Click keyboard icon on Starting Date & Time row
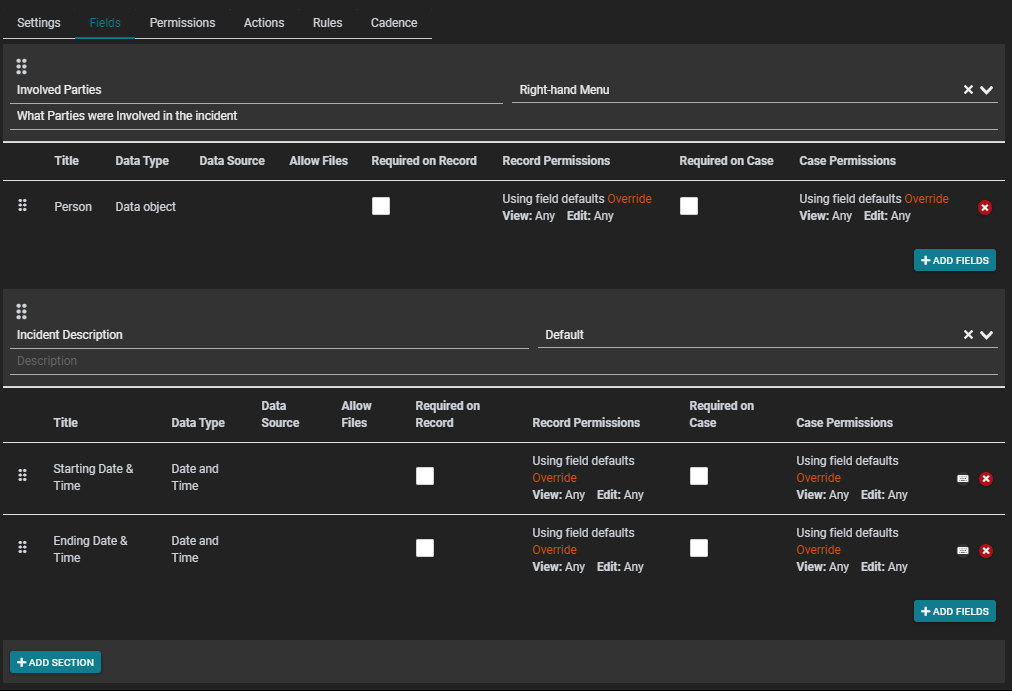Image resolution: width=1012 pixels, height=691 pixels. [x=962, y=479]
